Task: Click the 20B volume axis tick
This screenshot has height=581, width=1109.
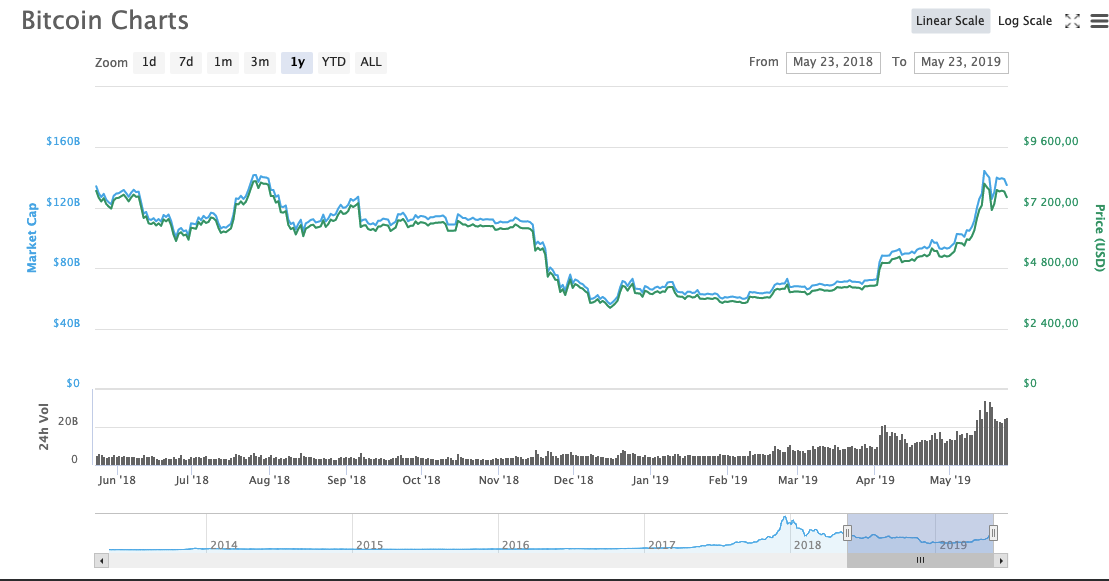Action: tap(68, 422)
